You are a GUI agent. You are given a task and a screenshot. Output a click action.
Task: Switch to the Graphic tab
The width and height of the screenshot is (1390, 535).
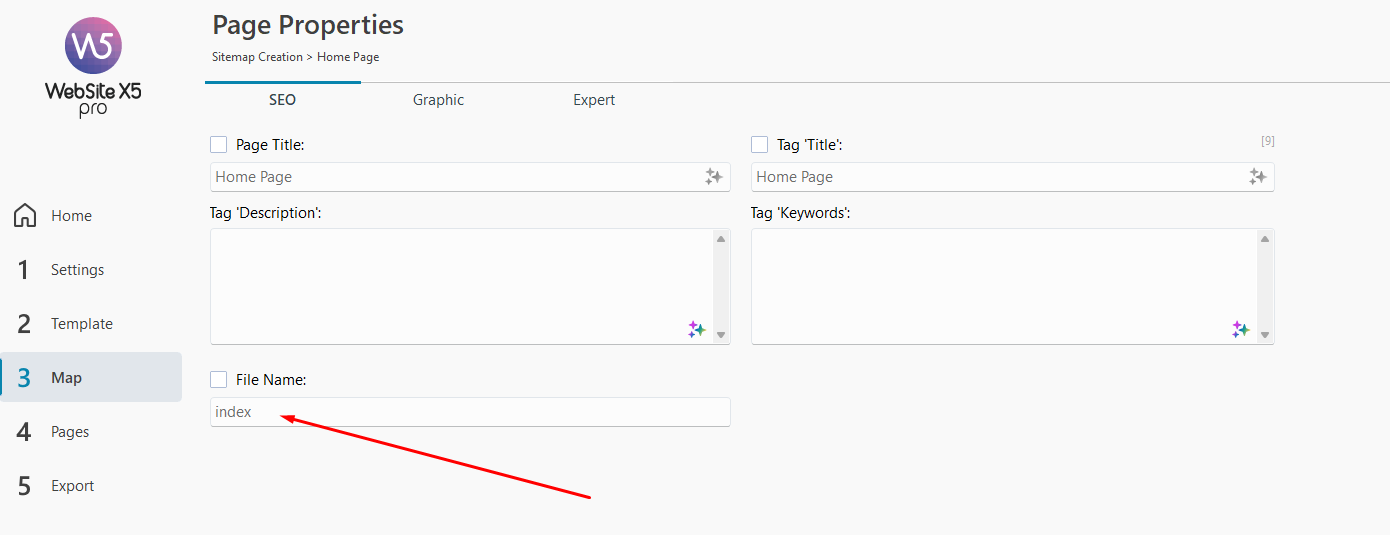click(x=438, y=100)
